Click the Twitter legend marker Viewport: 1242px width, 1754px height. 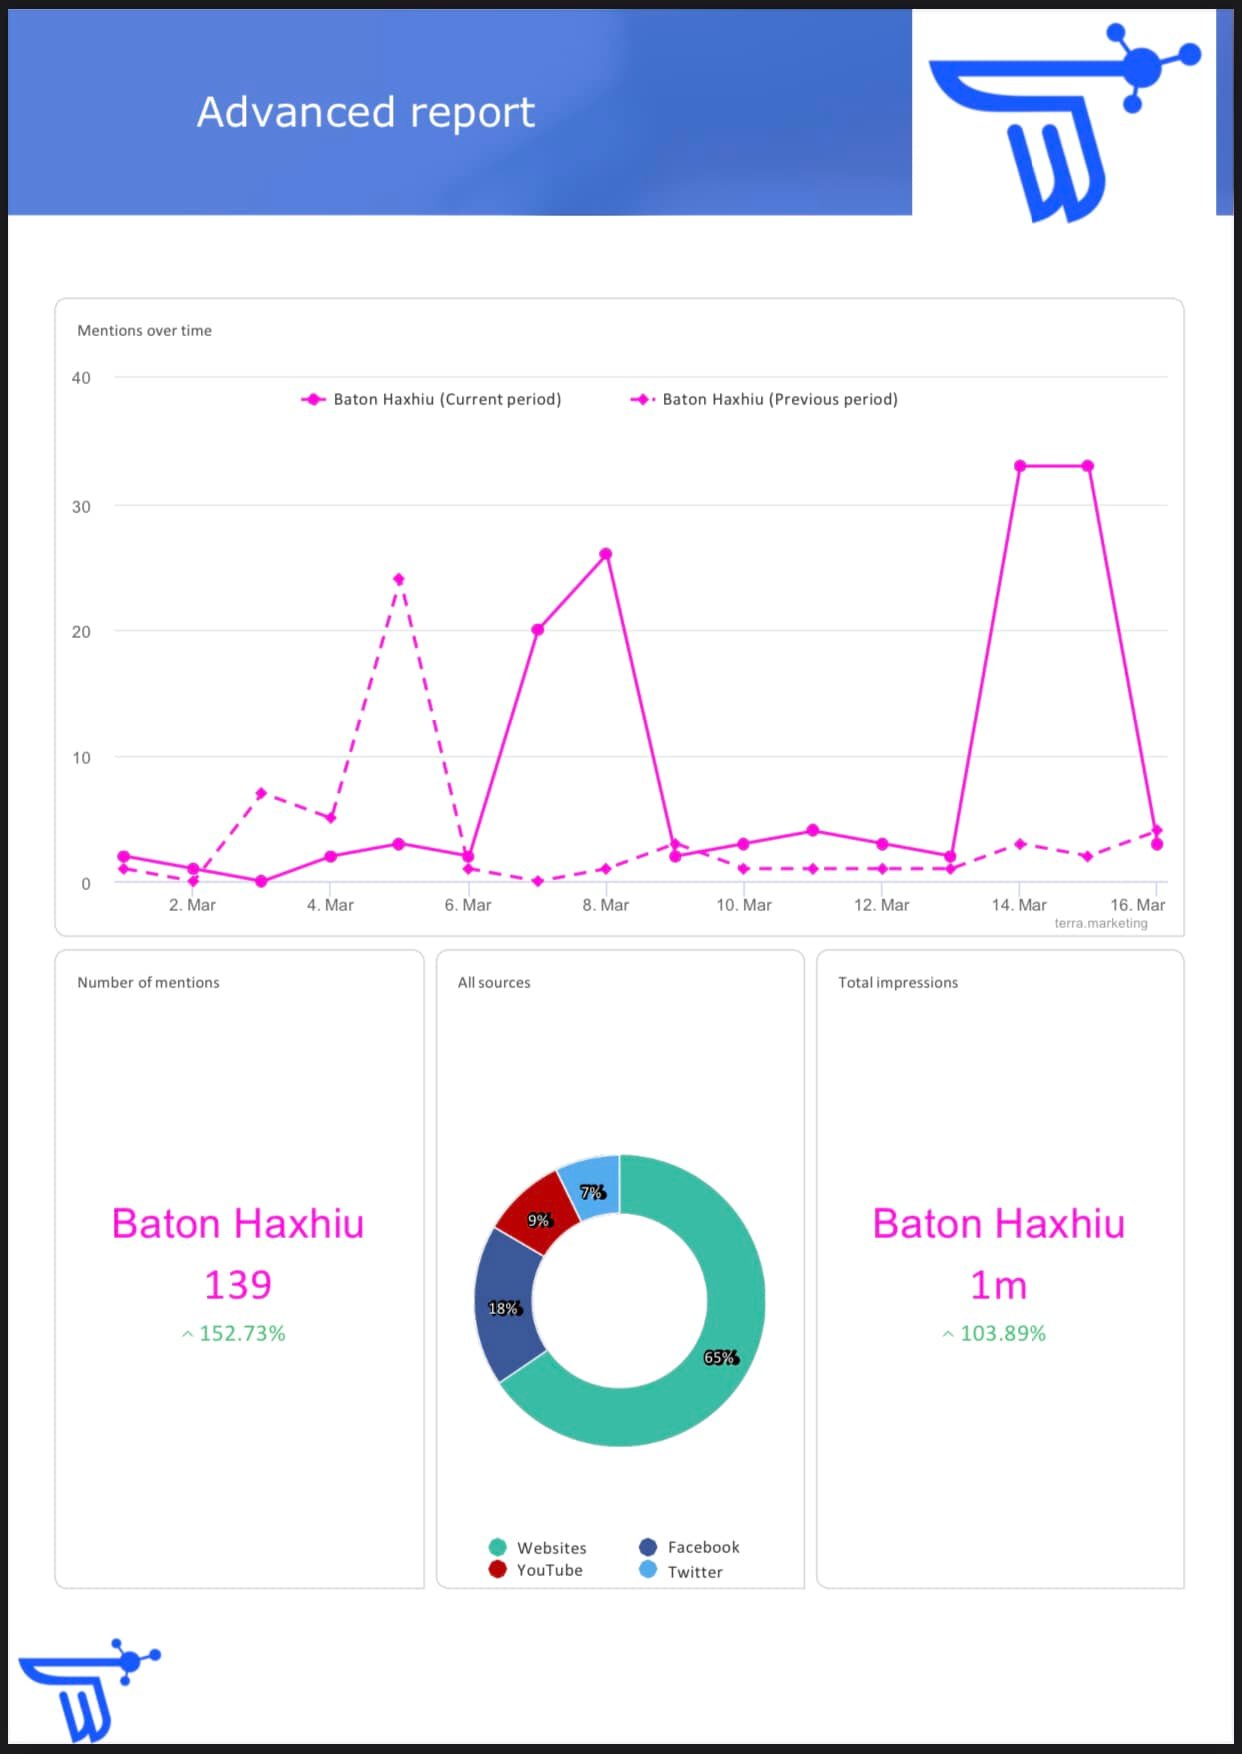click(x=648, y=1570)
